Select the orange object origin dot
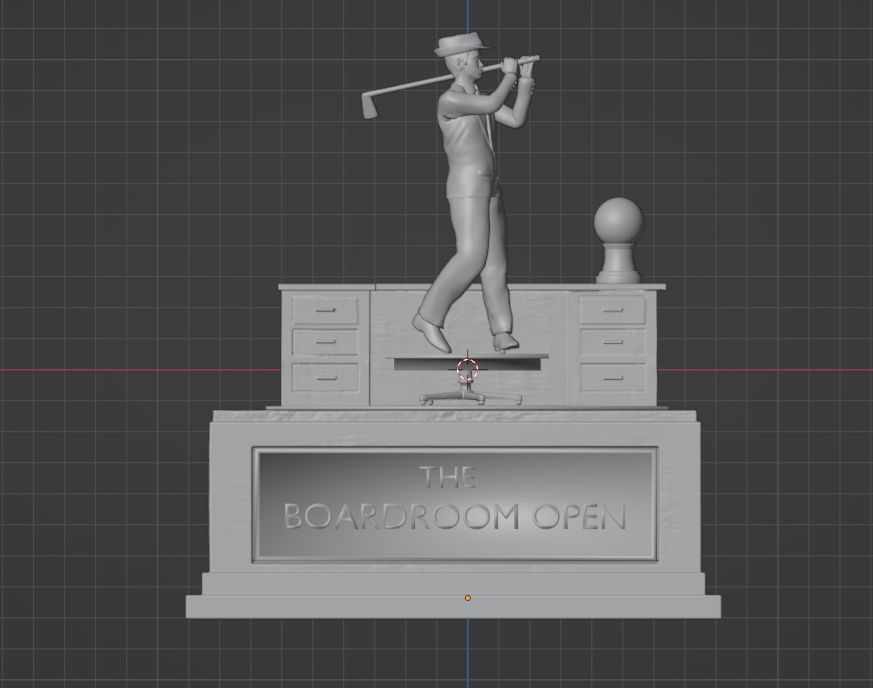Image resolution: width=873 pixels, height=688 pixels. pyautogui.click(x=467, y=598)
